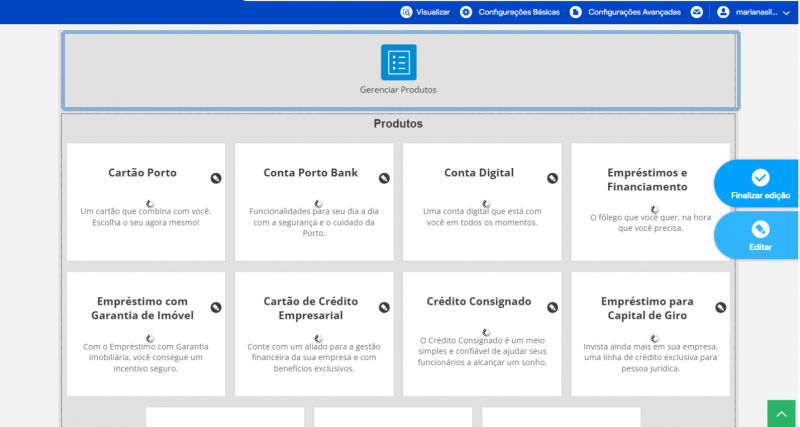The height and width of the screenshot is (427, 800).
Task: Click the Produtos section heading
Action: (x=398, y=123)
